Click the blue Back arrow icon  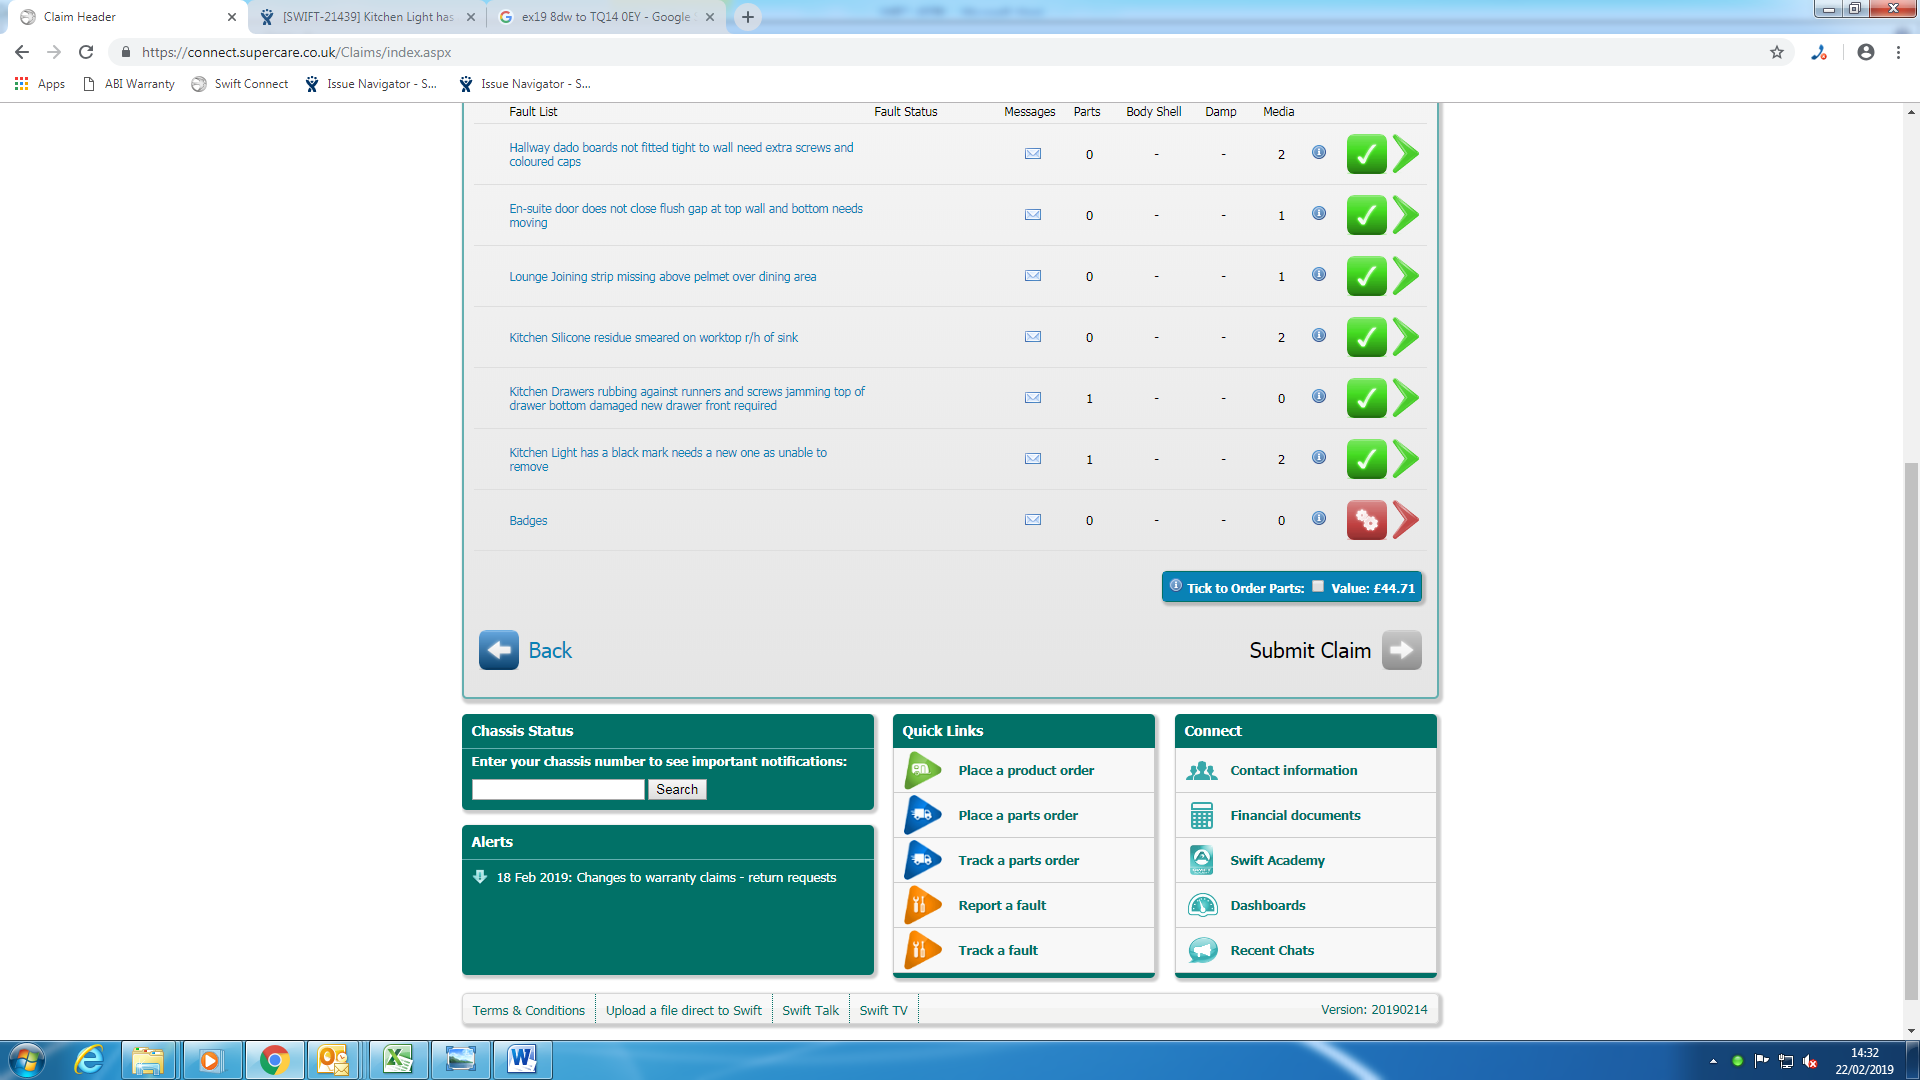pos(498,650)
